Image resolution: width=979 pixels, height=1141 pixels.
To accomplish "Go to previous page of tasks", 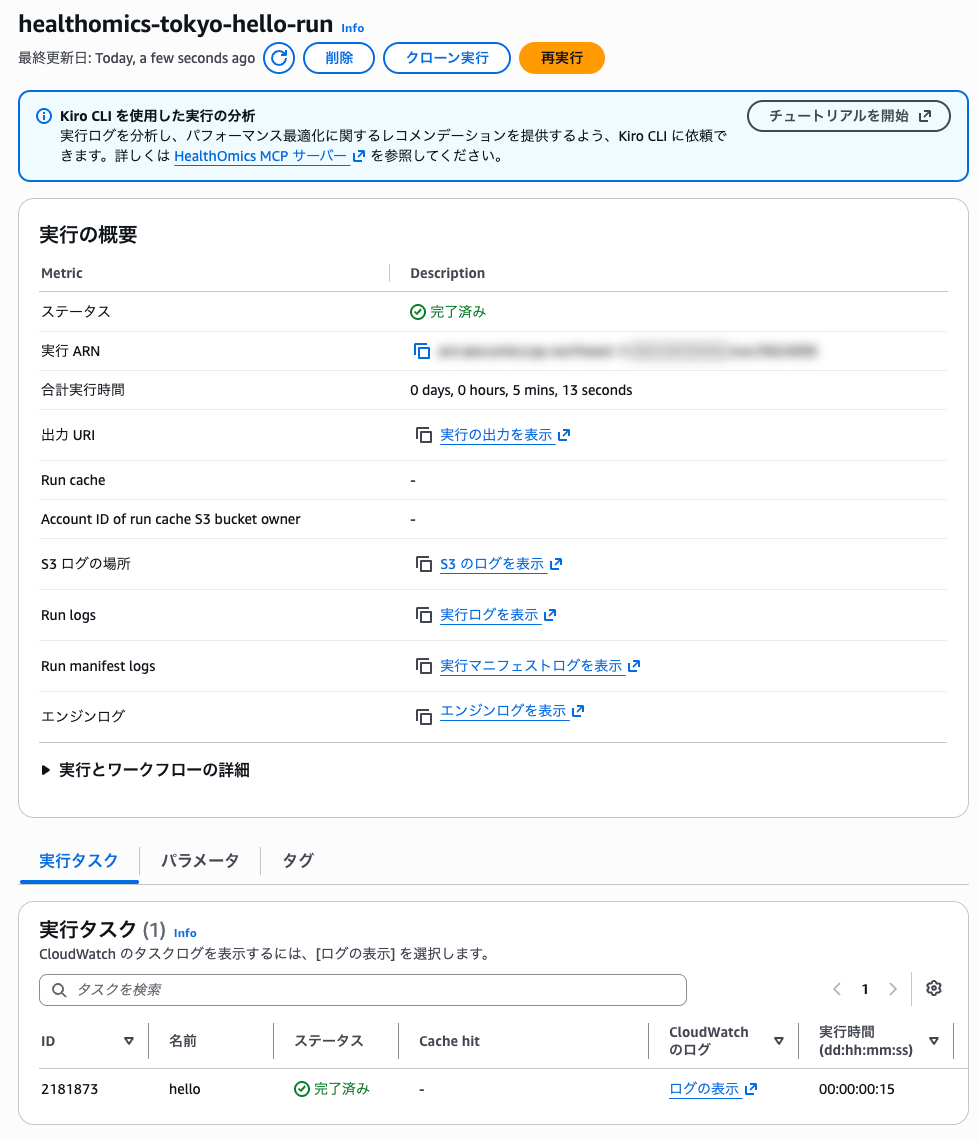I will click(837, 989).
